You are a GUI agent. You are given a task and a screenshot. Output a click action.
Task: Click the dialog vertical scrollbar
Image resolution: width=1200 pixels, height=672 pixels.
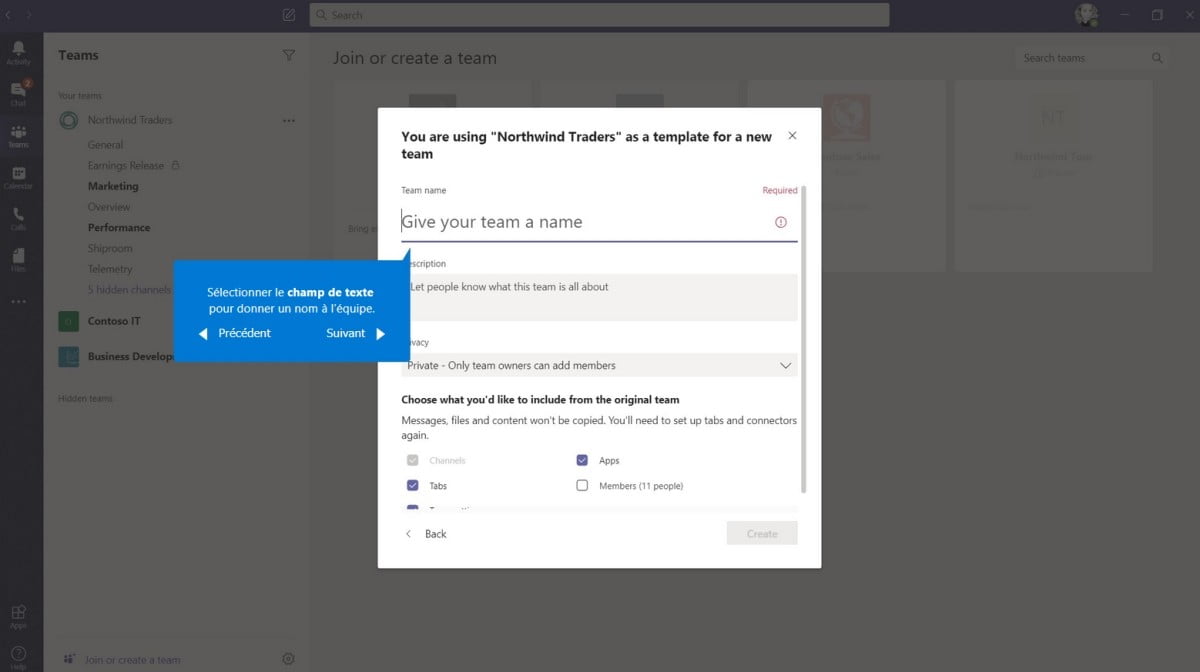(x=804, y=339)
